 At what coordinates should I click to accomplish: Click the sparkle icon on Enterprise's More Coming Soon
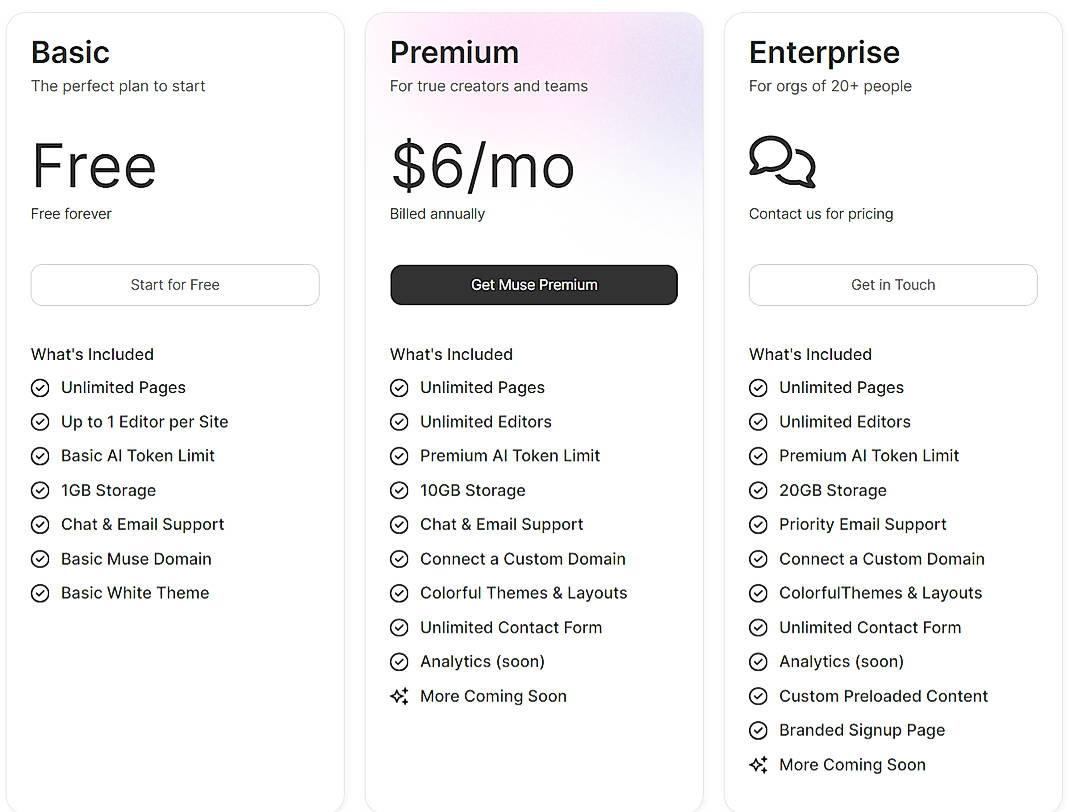(758, 764)
